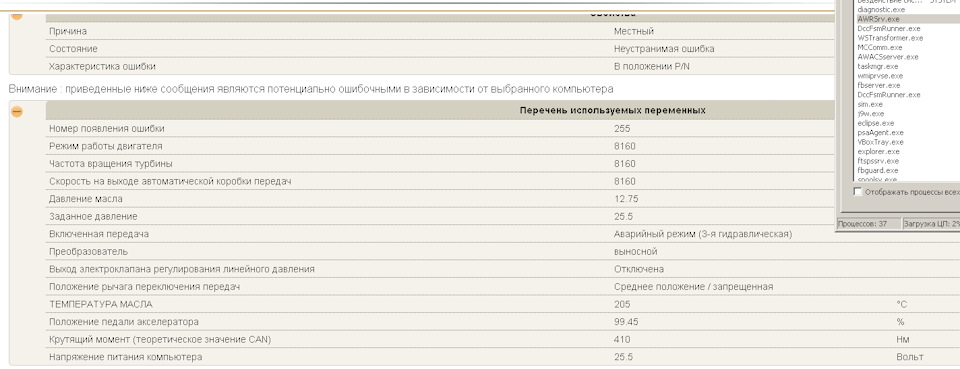The height and width of the screenshot is (369, 960).
Task: Click 'Включенная передача' row label
Action: pos(99,234)
